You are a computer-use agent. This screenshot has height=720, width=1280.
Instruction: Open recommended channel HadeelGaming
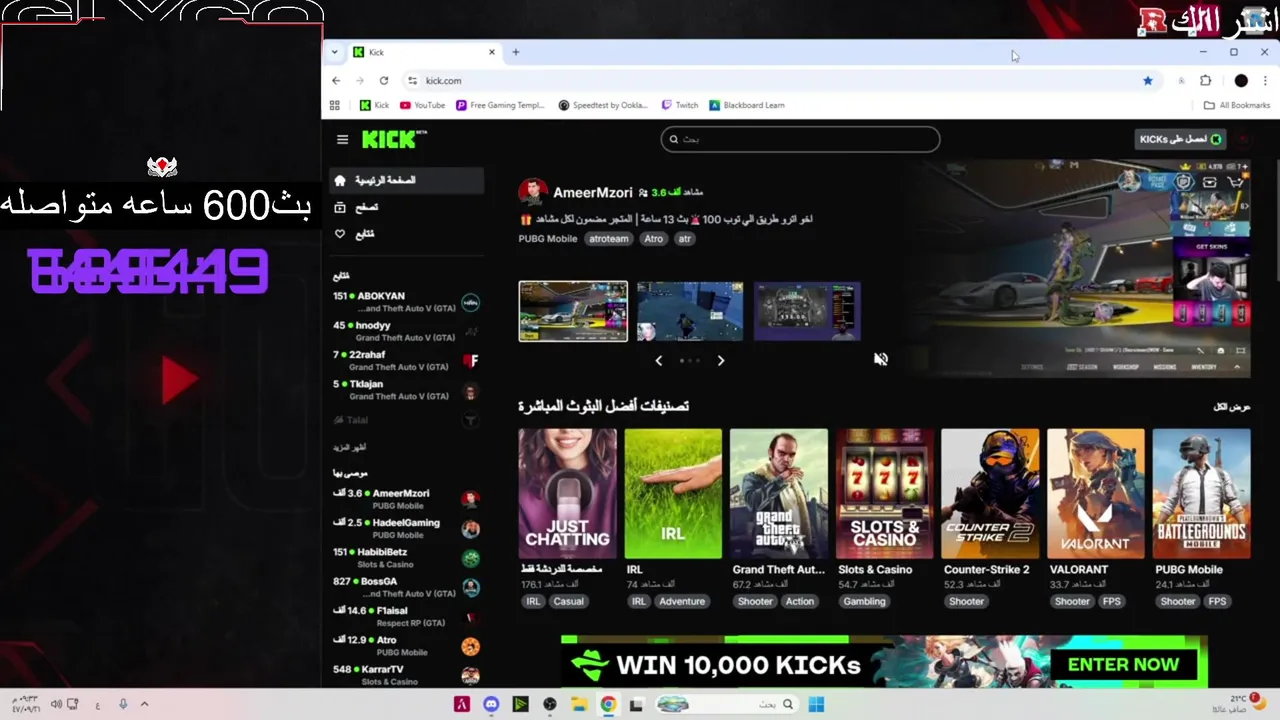[x=407, y=528]
